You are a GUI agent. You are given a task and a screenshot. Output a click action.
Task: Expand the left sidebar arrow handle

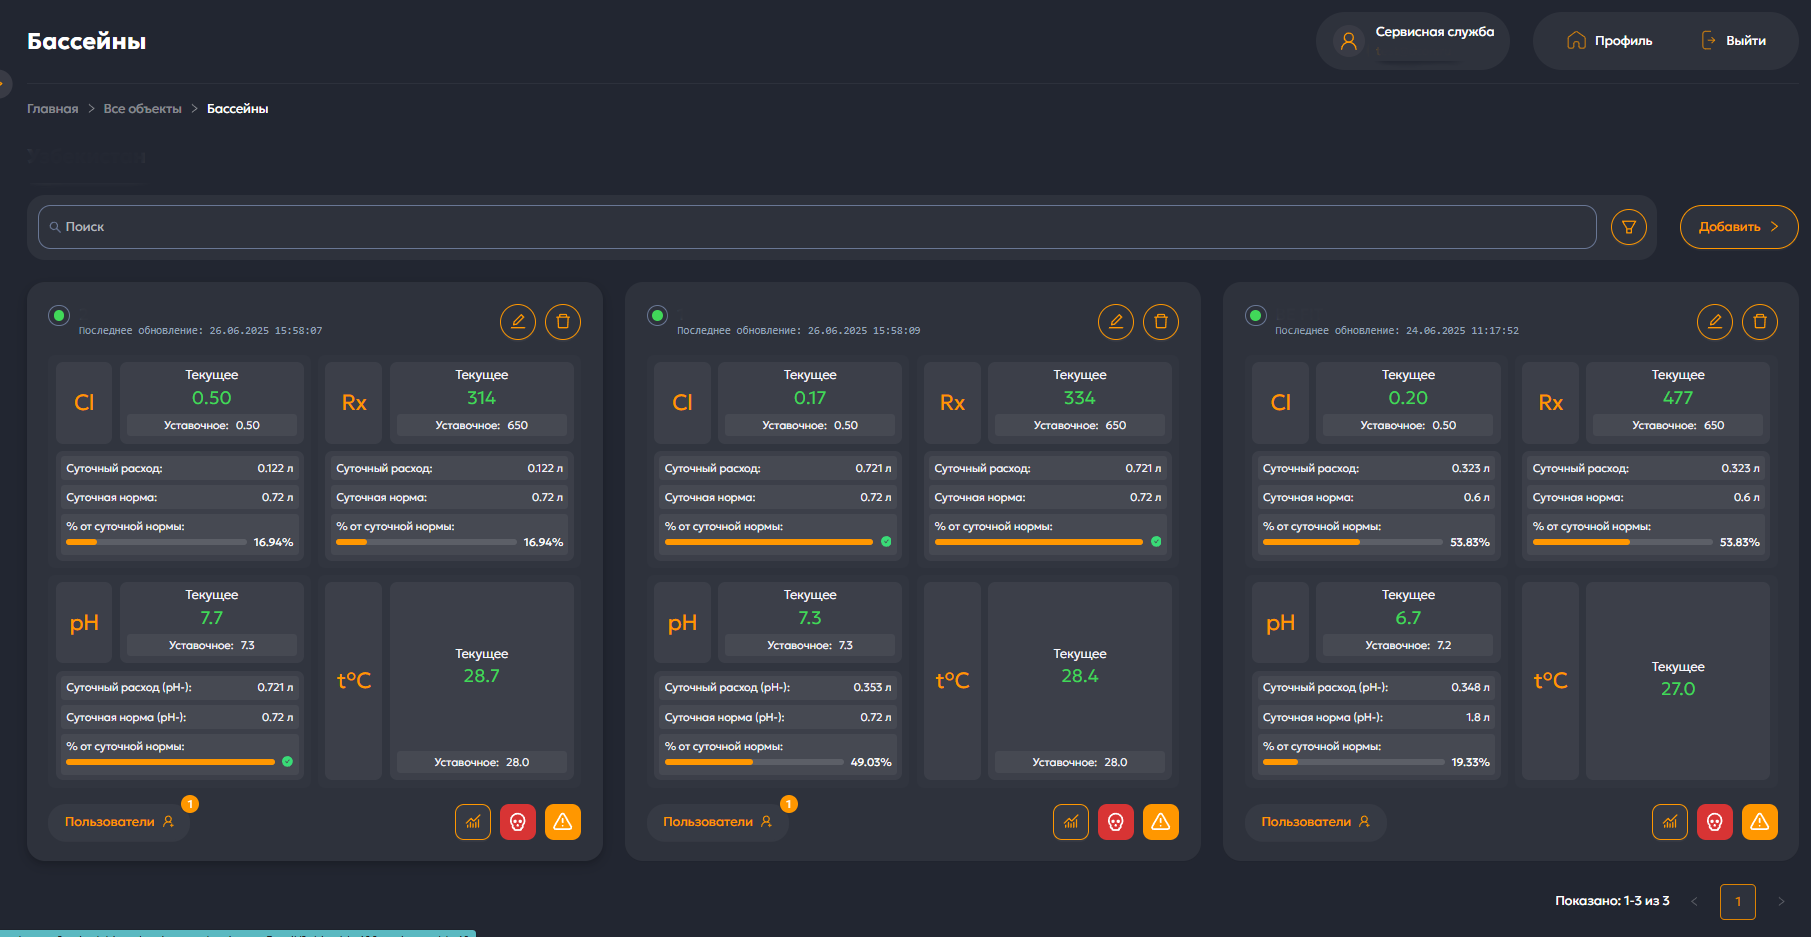5,83
